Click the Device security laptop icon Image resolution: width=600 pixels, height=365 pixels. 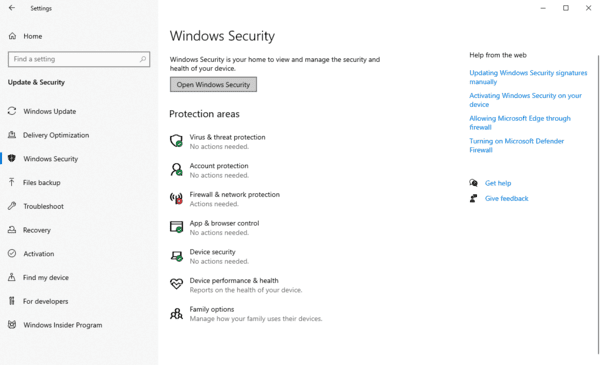(x=176, y=256)
